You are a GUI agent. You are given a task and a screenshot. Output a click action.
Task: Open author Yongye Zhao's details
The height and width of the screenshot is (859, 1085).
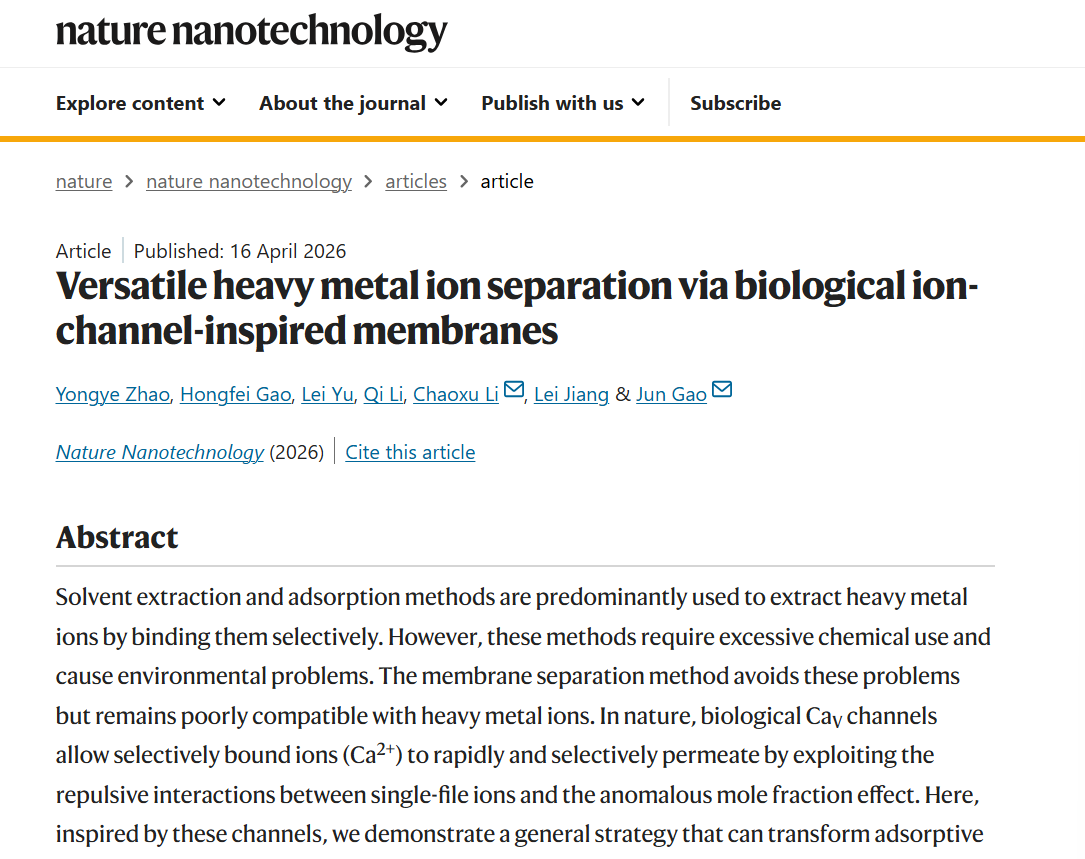tap(113, 394)
